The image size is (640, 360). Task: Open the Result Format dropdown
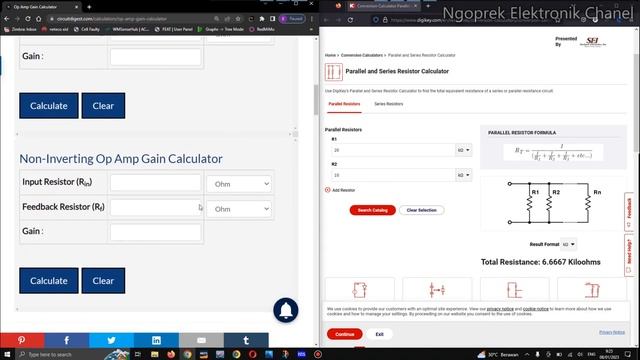coord(569,244)
